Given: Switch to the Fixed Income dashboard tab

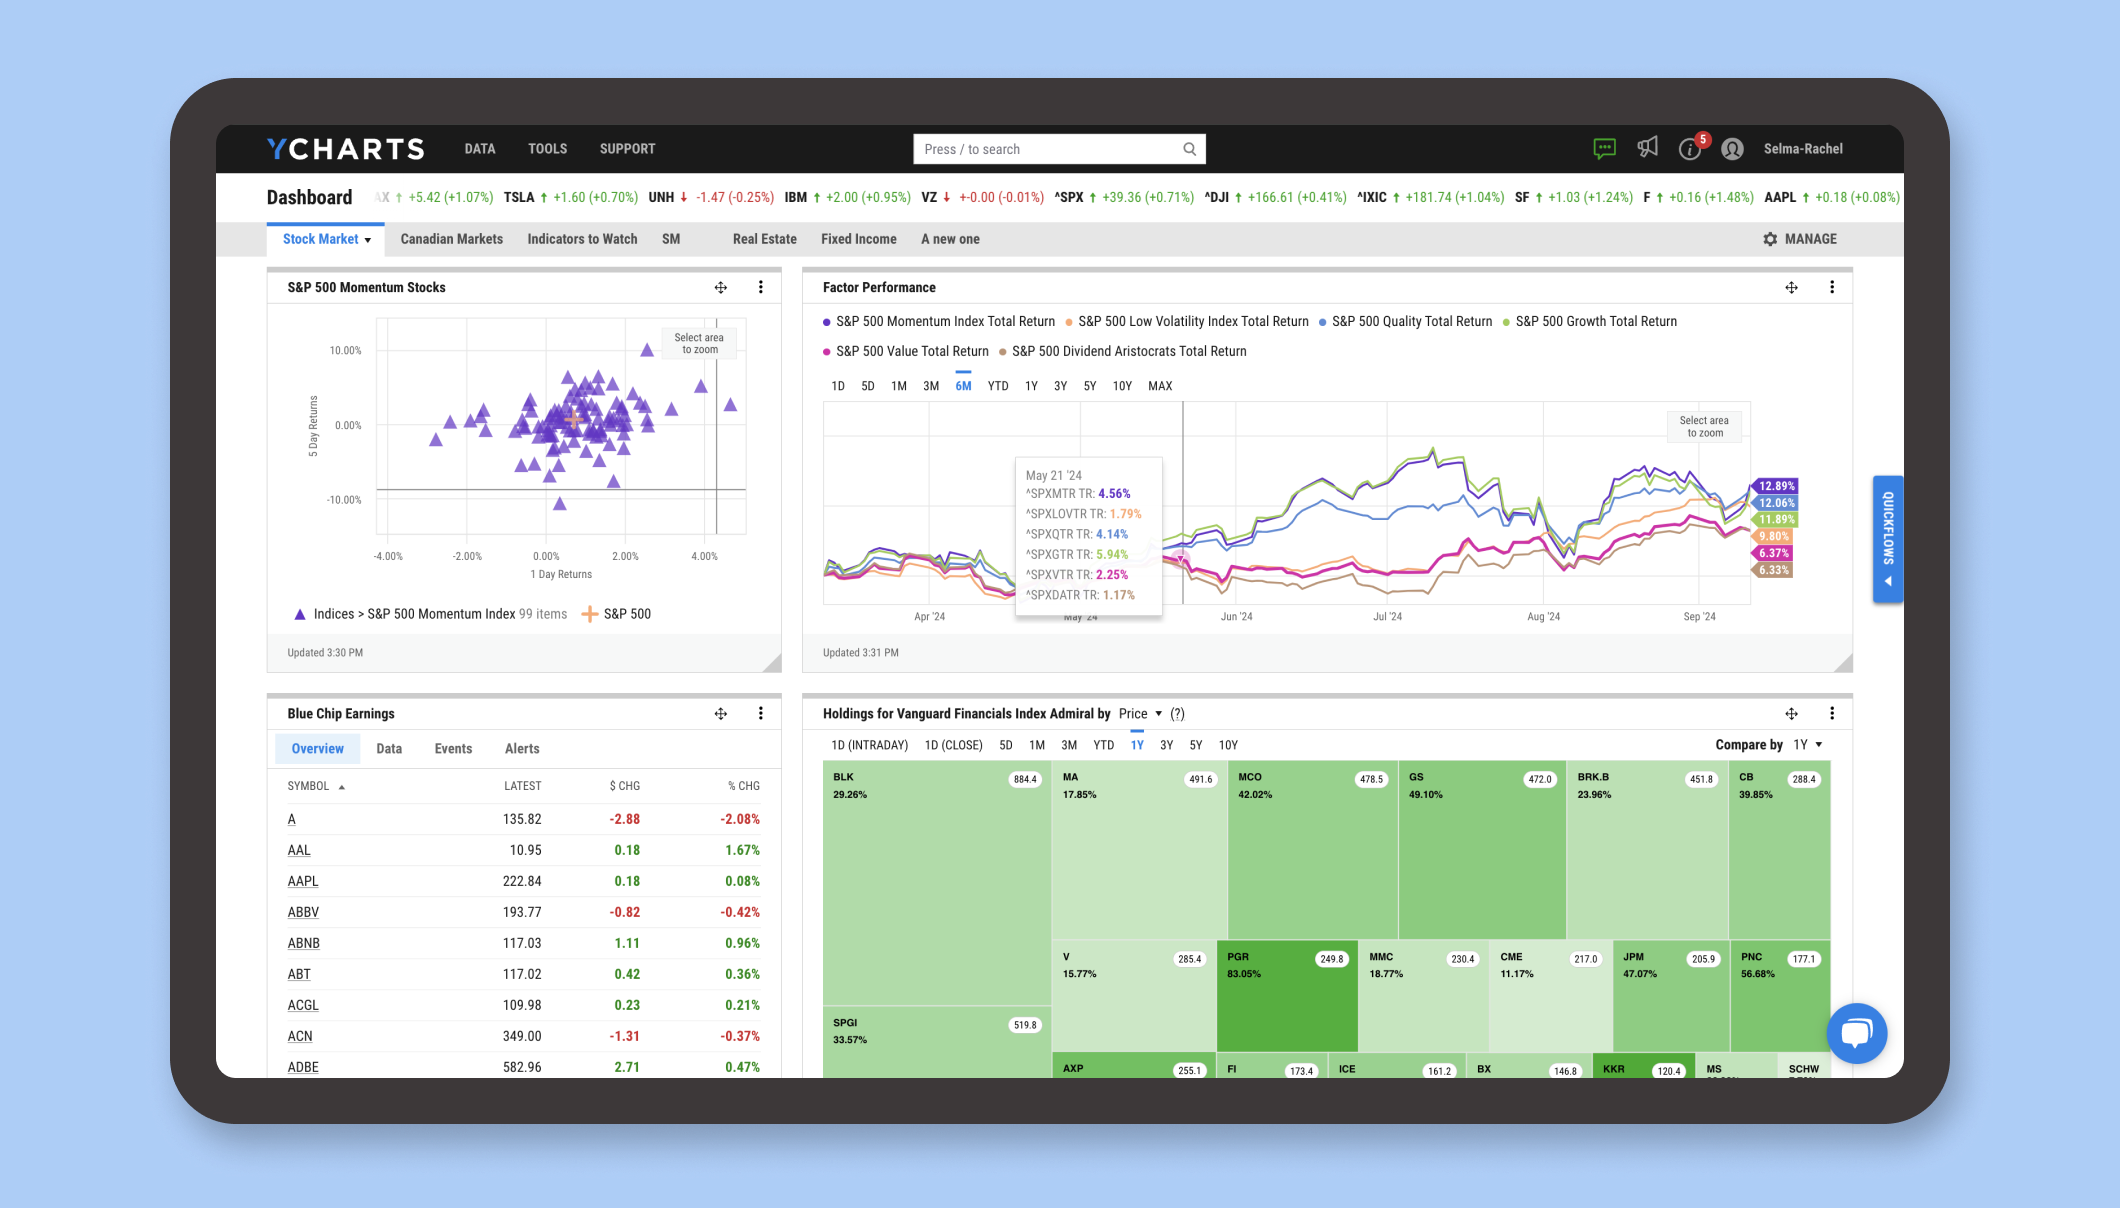Looking at the screenshot, I should [x=858, y=239].
